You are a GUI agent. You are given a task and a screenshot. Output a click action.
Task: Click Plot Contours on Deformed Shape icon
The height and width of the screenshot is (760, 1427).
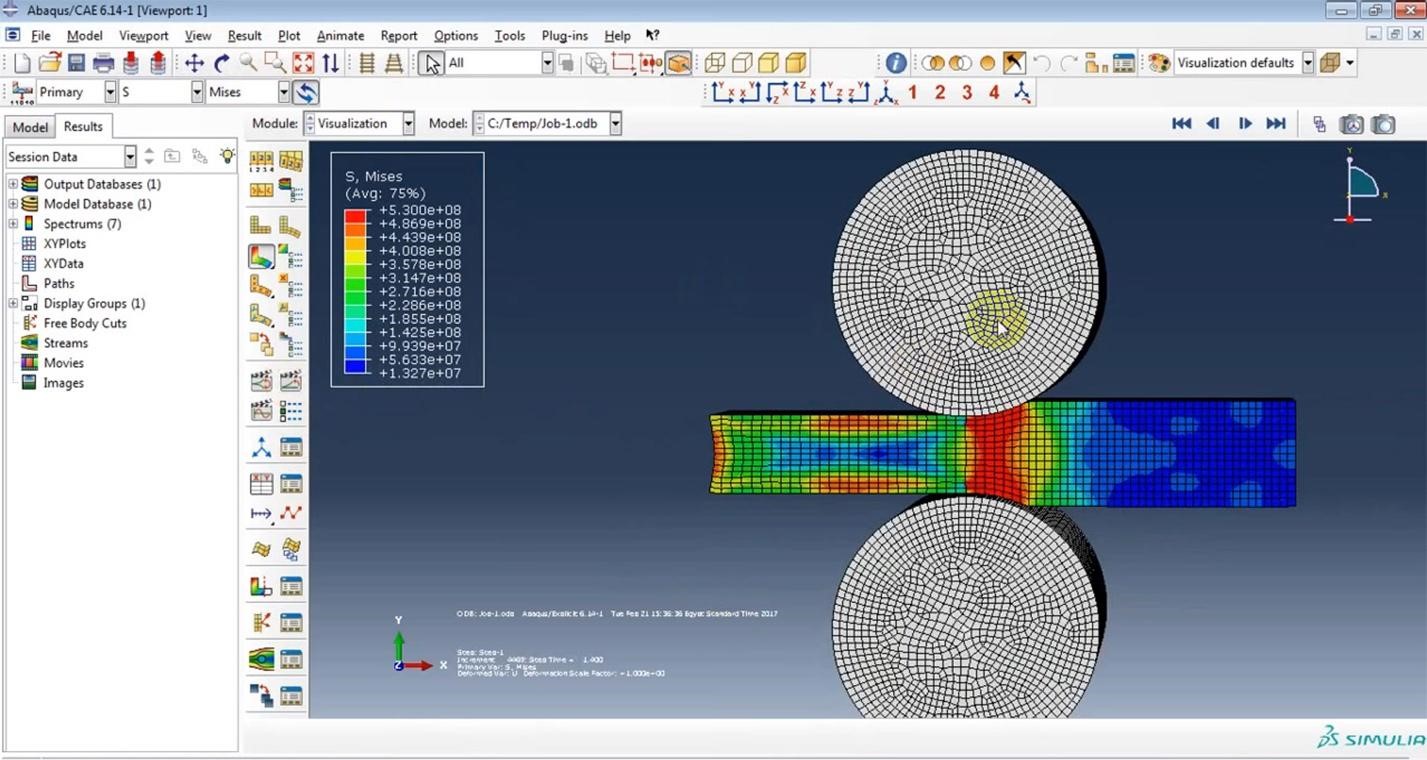click(x=261, y=257)
